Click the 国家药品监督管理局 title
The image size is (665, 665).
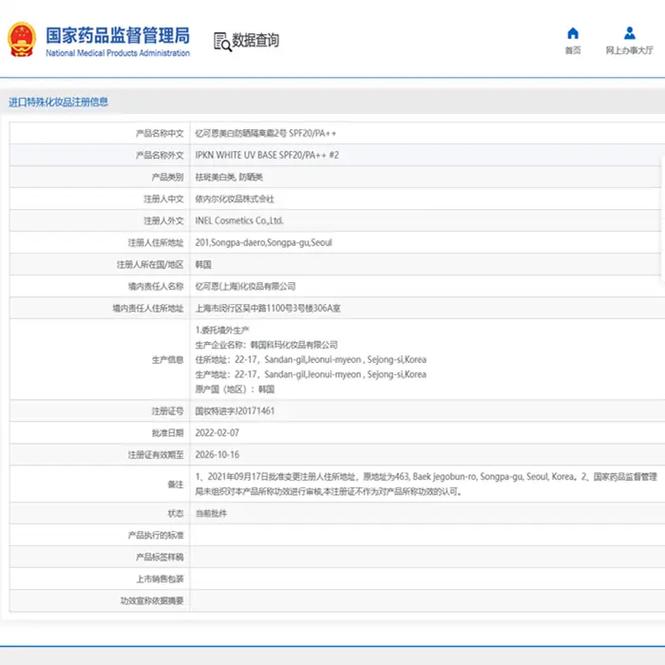[118, 35]
